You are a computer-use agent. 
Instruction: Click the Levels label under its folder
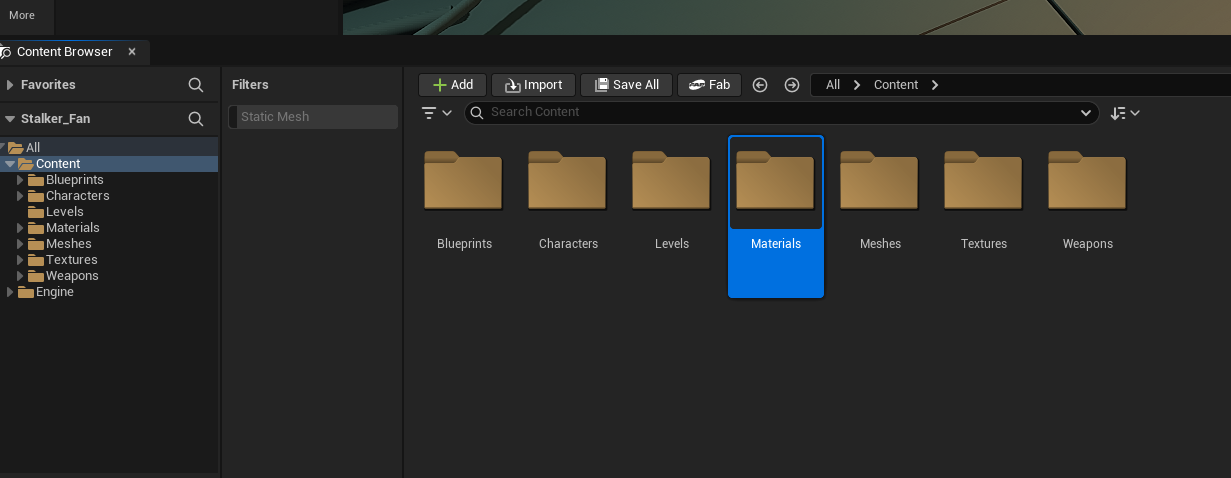click(x=672, y=244)
